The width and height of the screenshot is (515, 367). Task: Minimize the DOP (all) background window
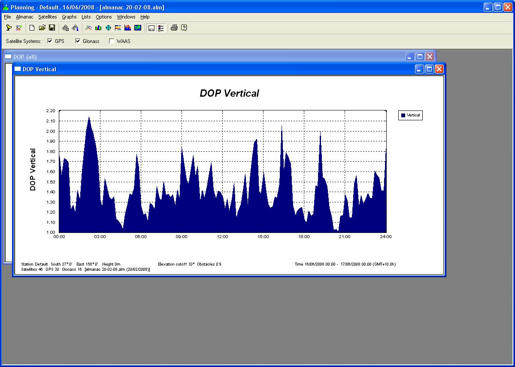[x=410, y=57]
